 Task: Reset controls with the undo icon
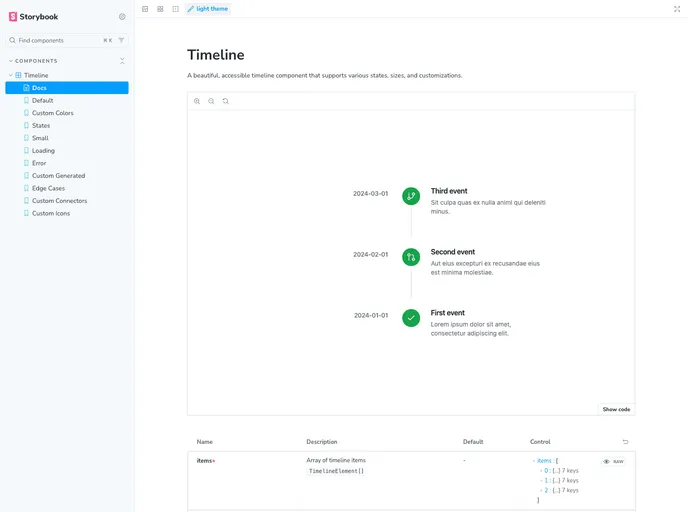click(x=626, y=441)
